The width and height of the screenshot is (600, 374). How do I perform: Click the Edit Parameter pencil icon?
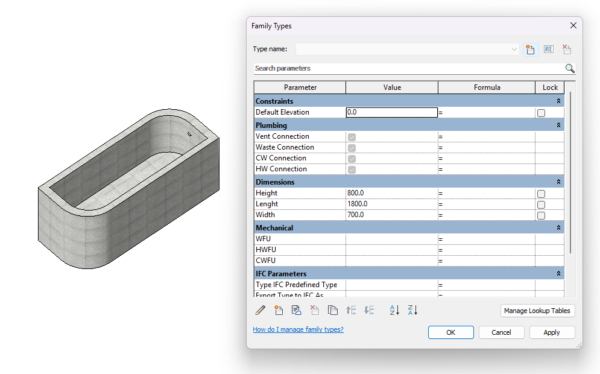point(261,310)
